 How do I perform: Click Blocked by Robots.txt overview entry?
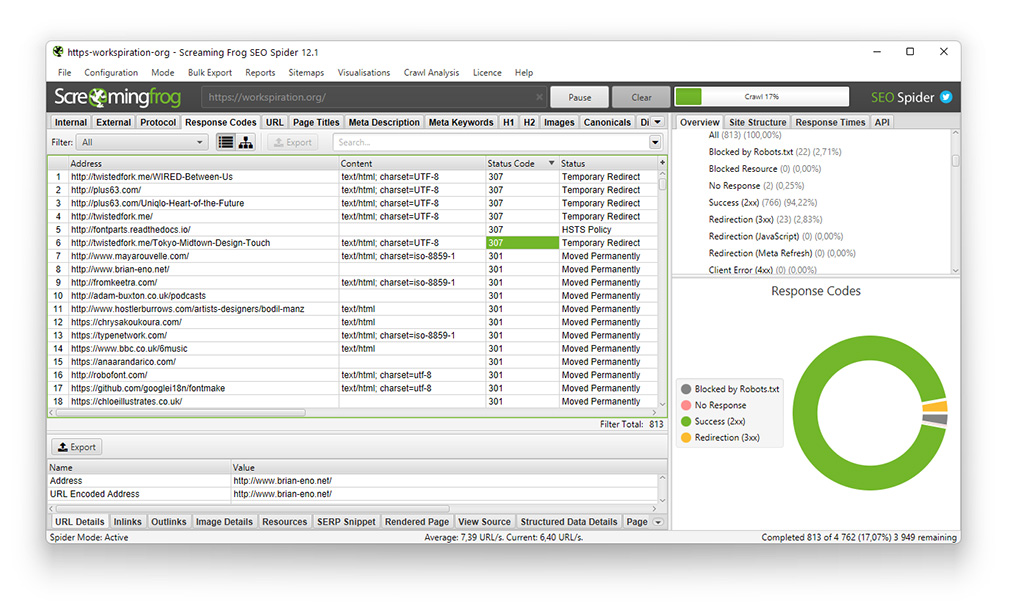click(x=775, y=152)
